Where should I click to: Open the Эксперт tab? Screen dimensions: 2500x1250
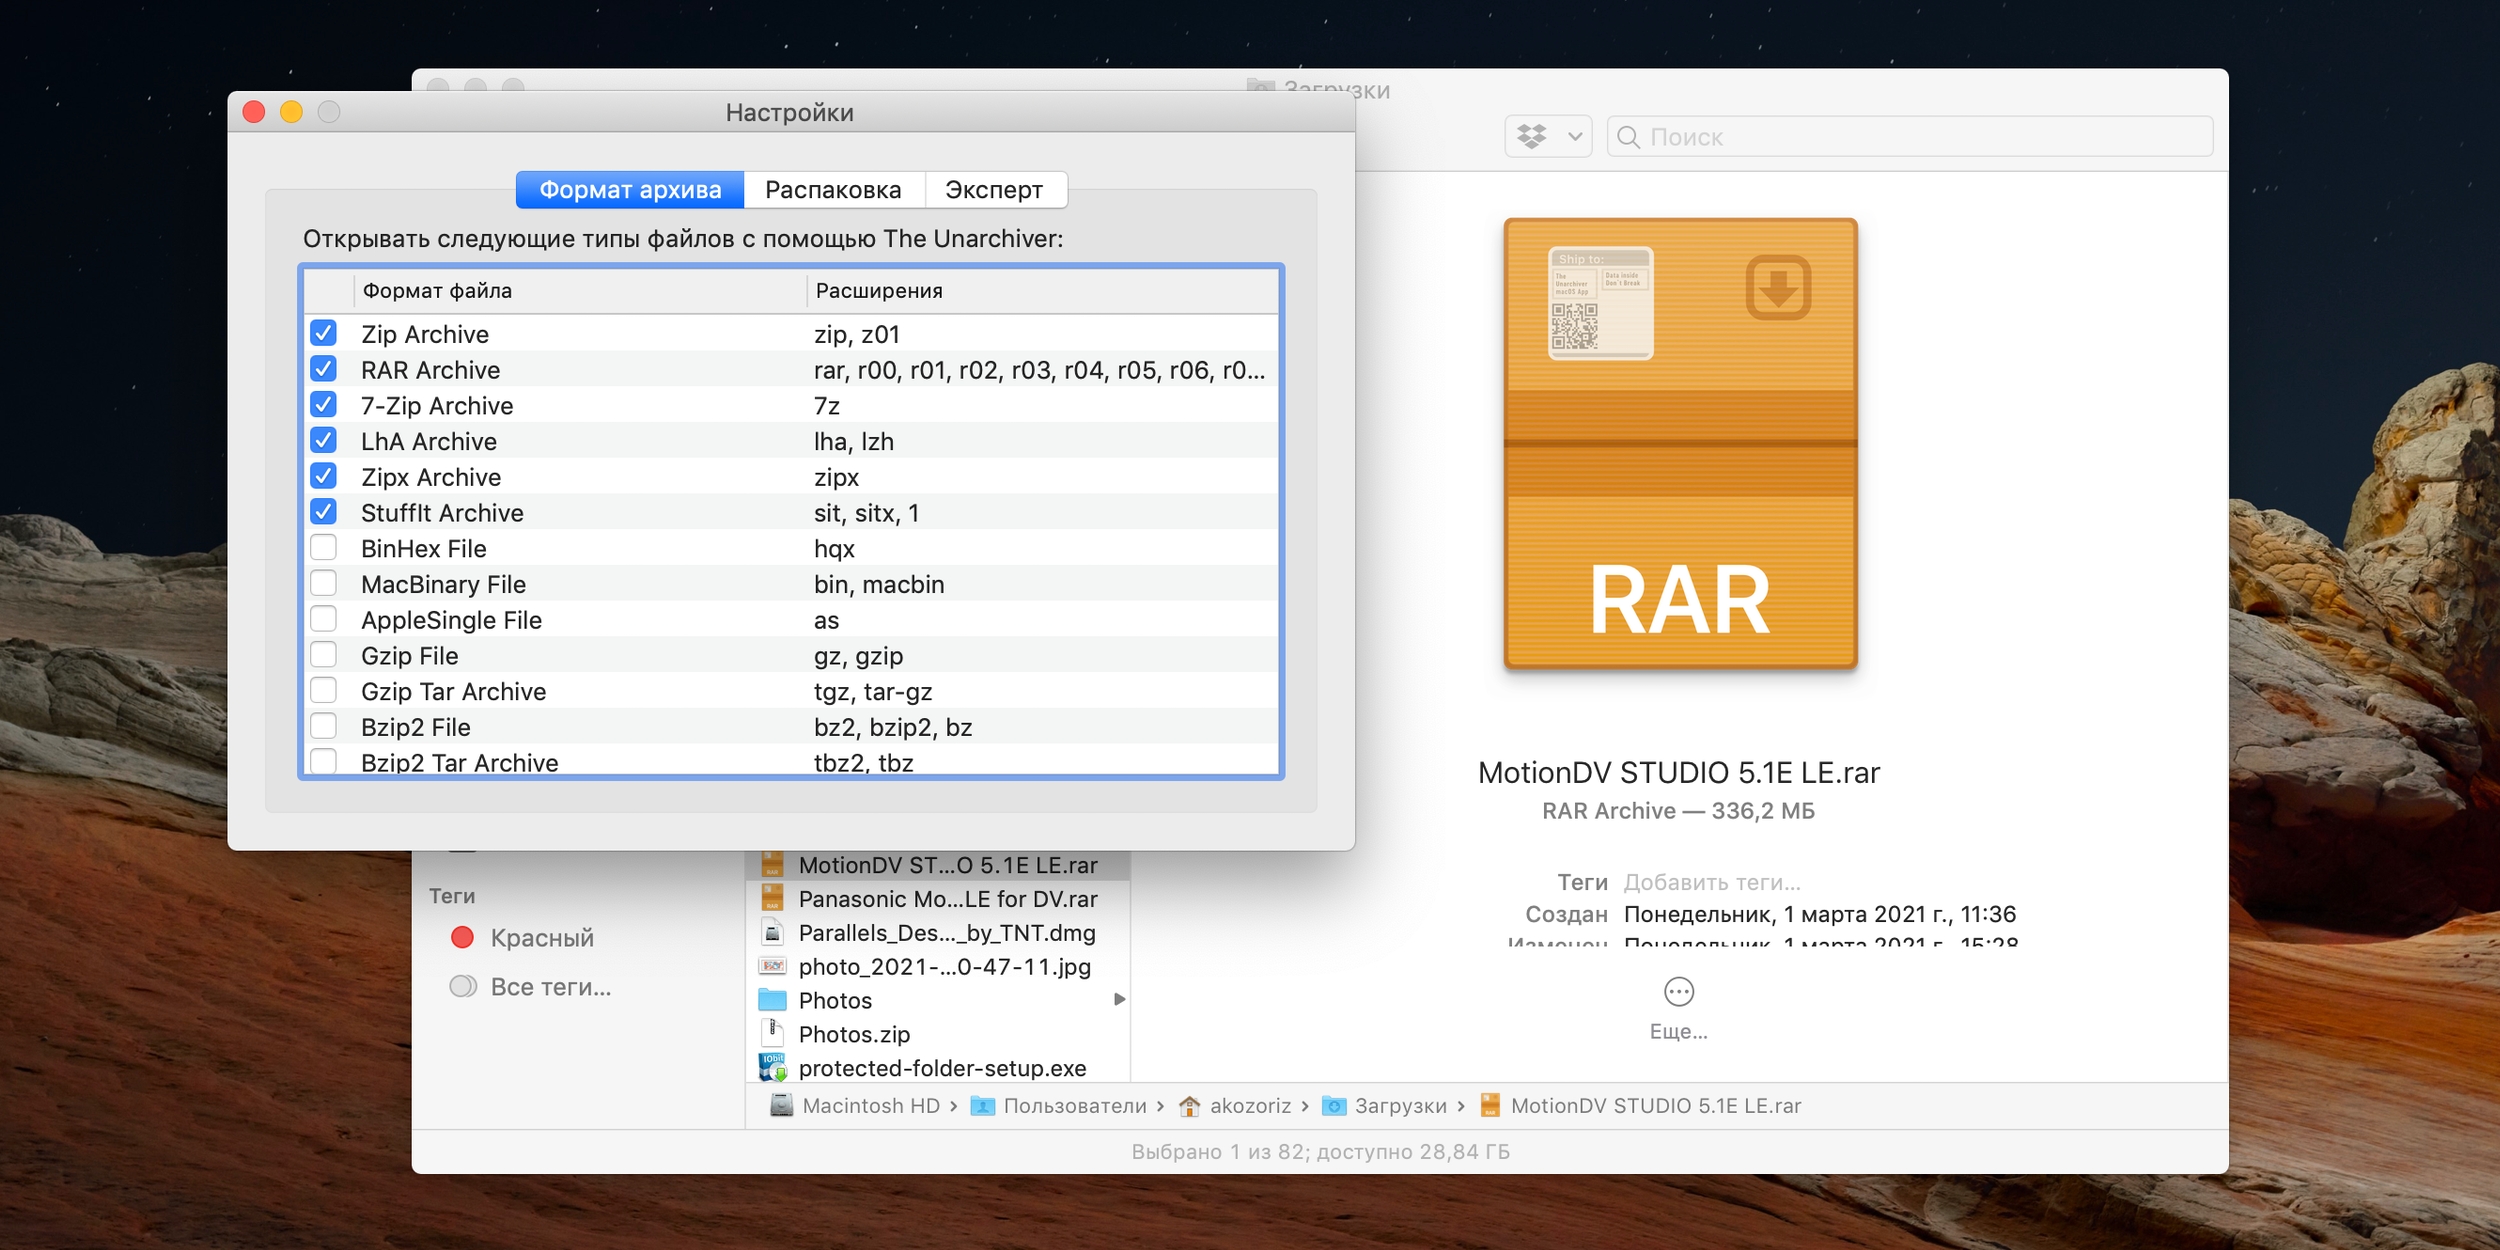tap(994, 190)
